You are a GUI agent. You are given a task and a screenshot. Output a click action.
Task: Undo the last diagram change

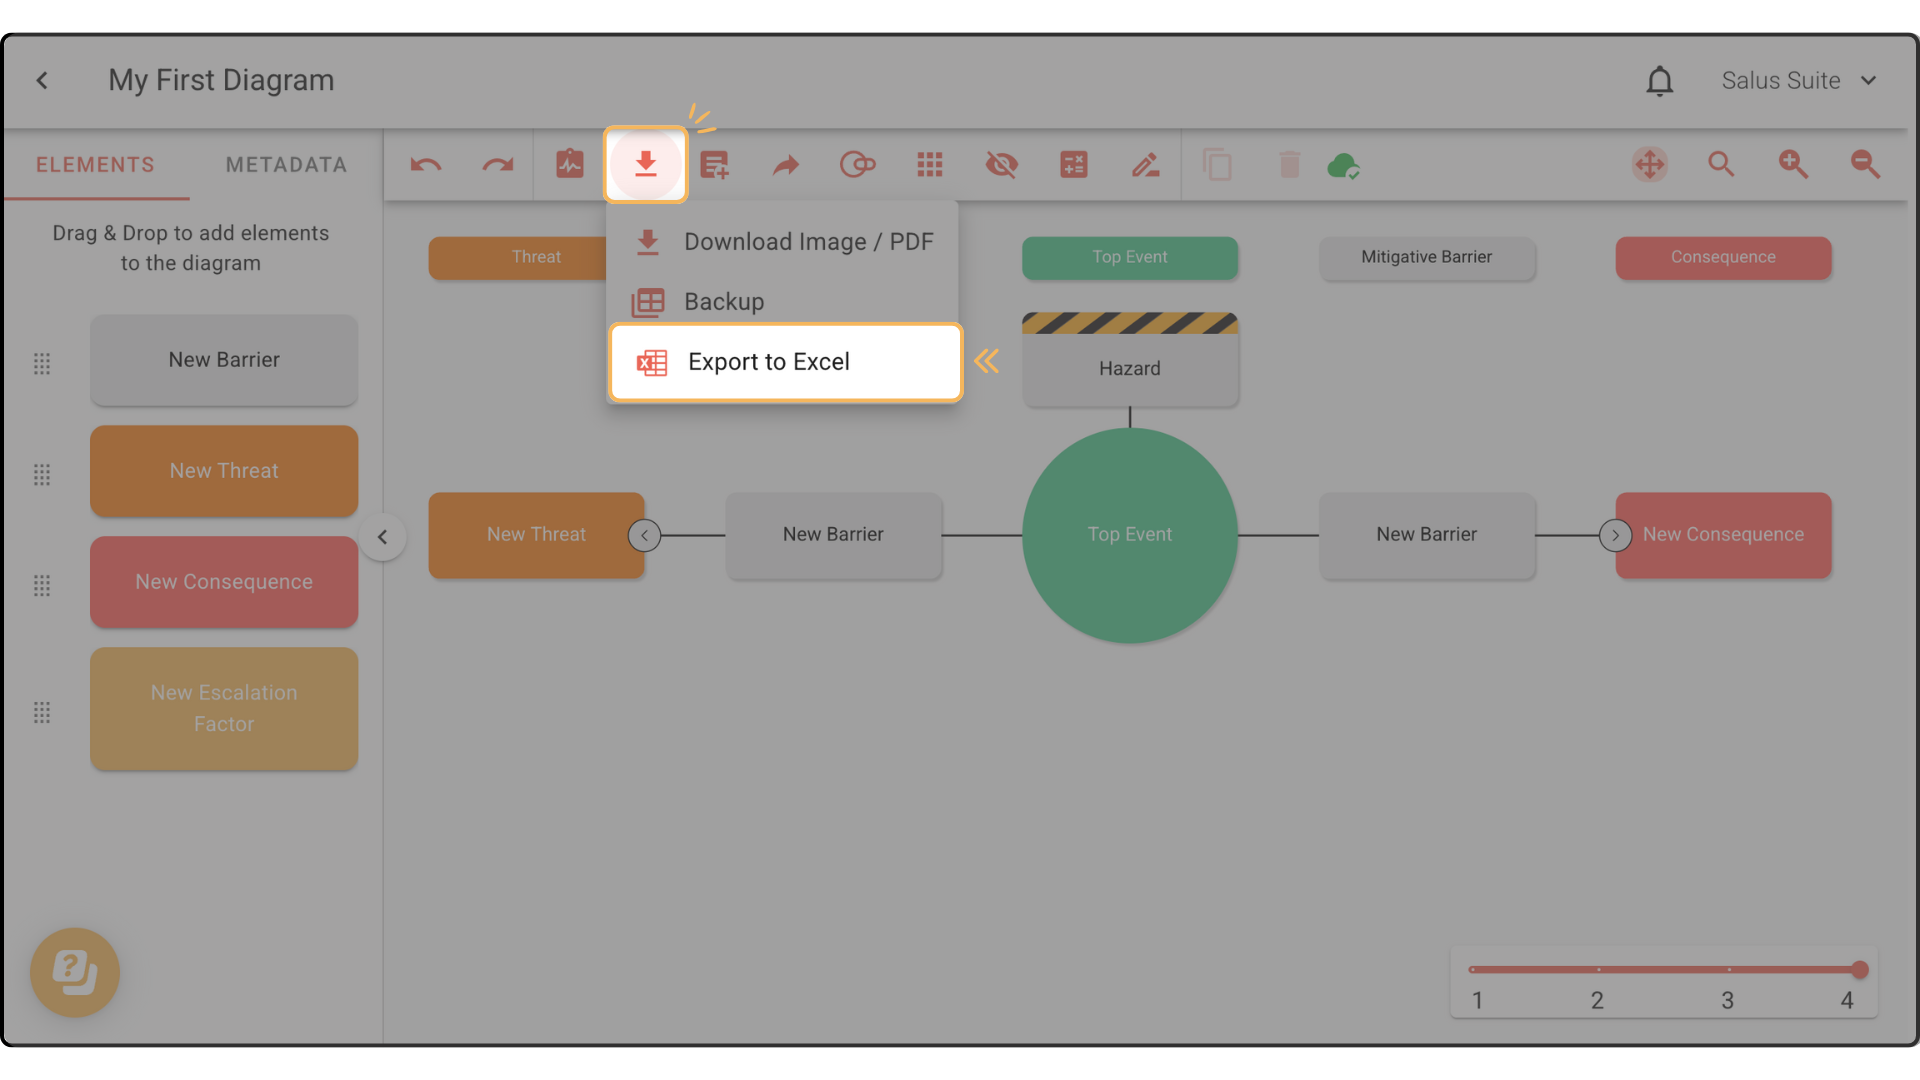[426, 165]
